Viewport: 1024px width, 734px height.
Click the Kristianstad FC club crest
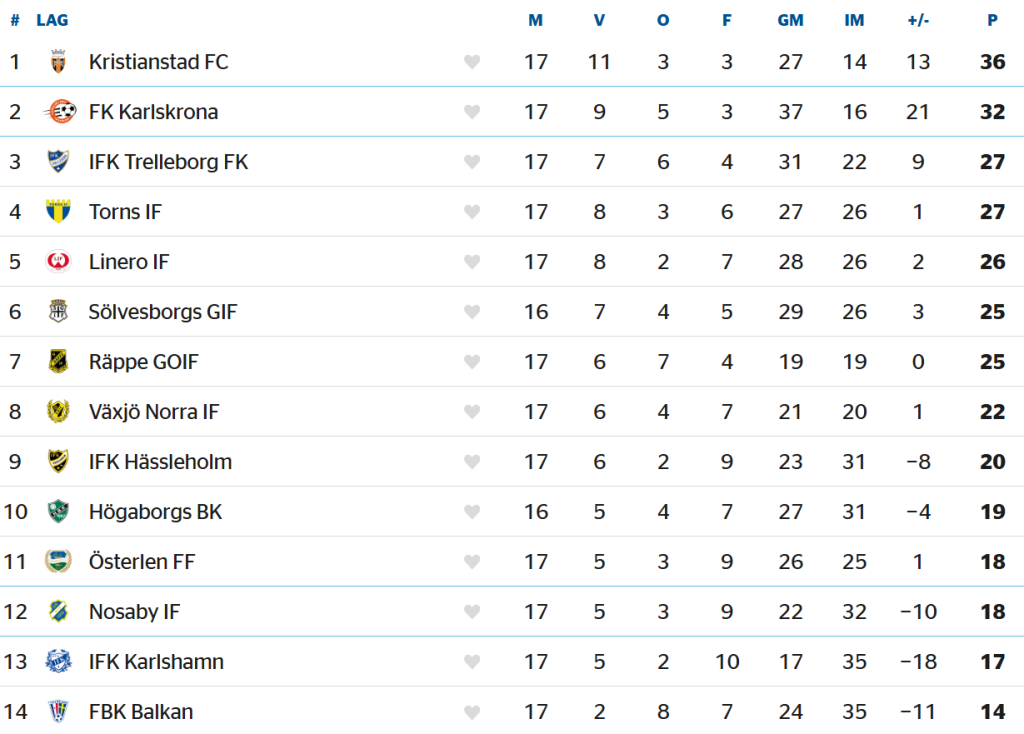58,62
